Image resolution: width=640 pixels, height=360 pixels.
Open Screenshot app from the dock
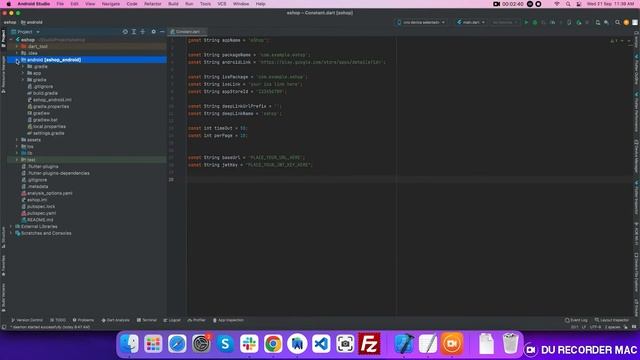click(x=345, y=344)
